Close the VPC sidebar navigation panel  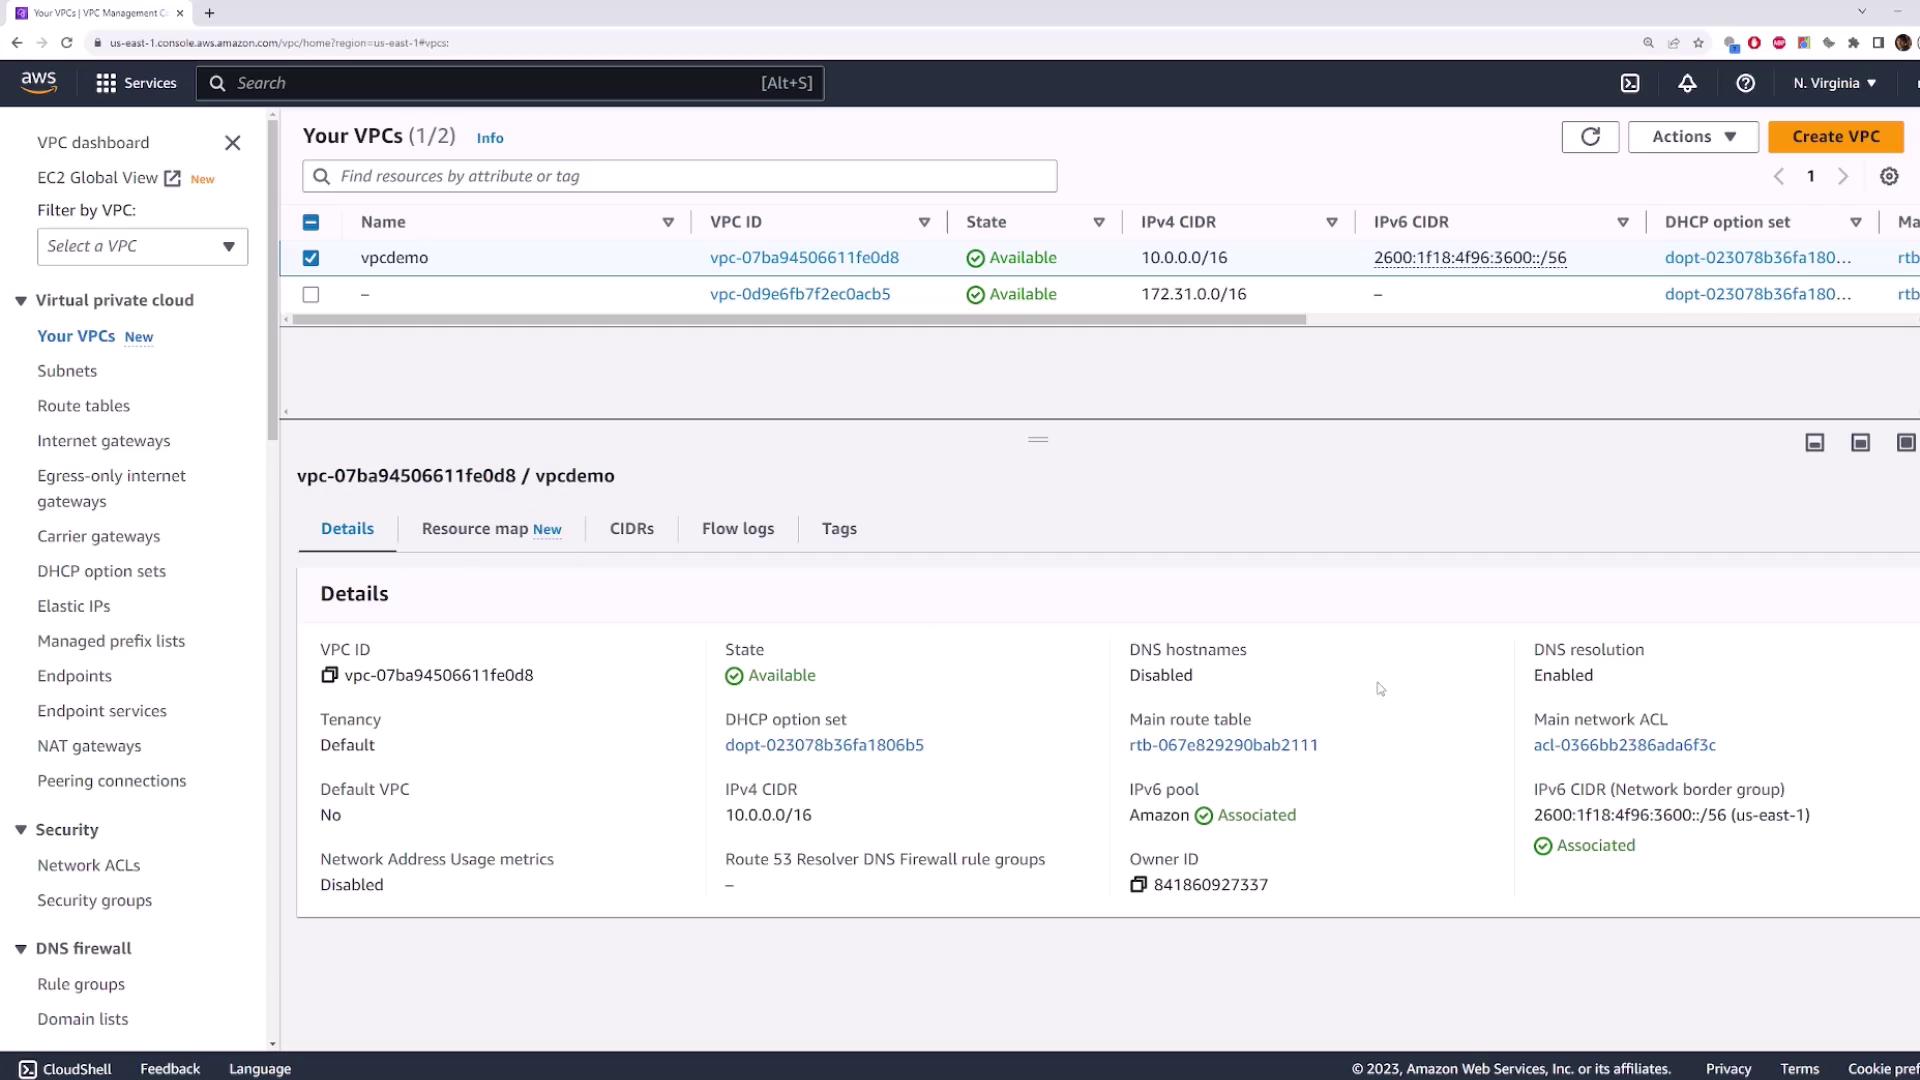(233, 143)
